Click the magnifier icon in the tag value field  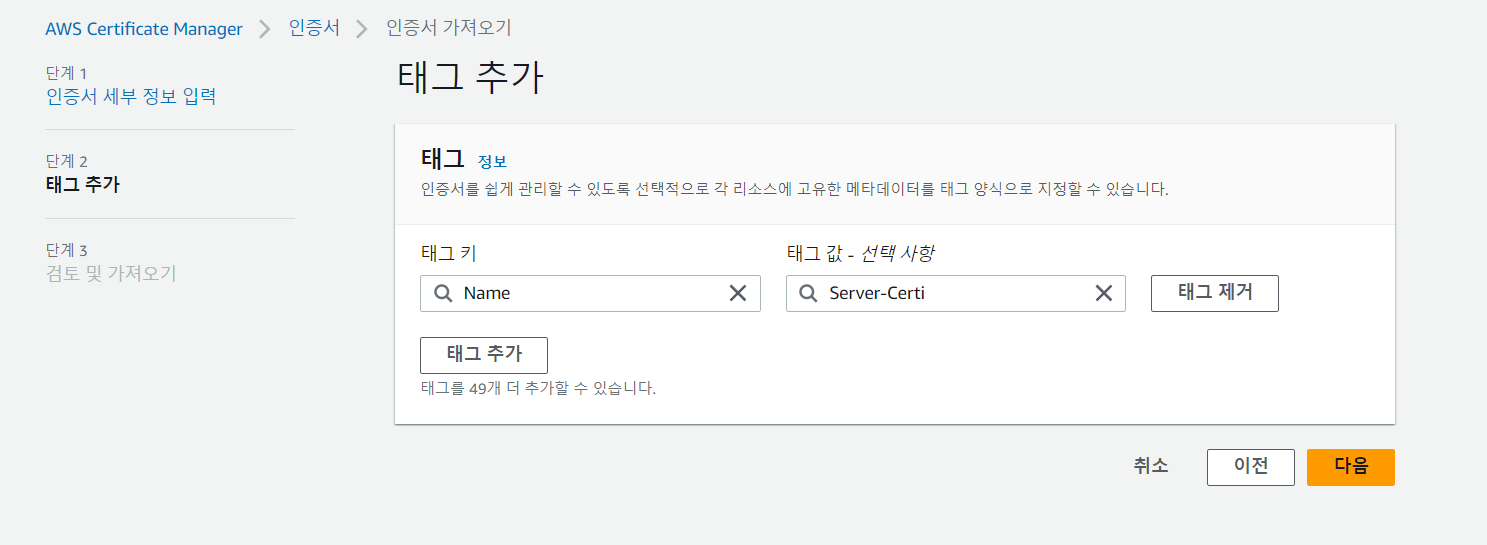pyautogui.click(x=808, y=294)
